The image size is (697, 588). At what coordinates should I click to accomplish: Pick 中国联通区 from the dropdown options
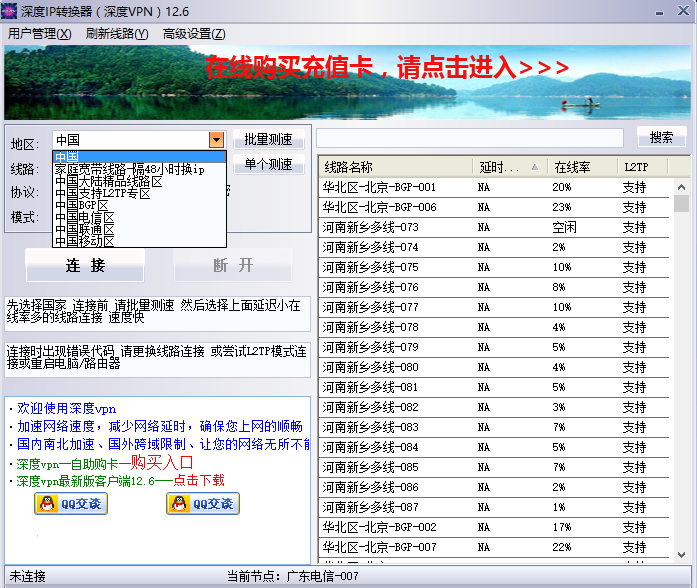[85, 229]
